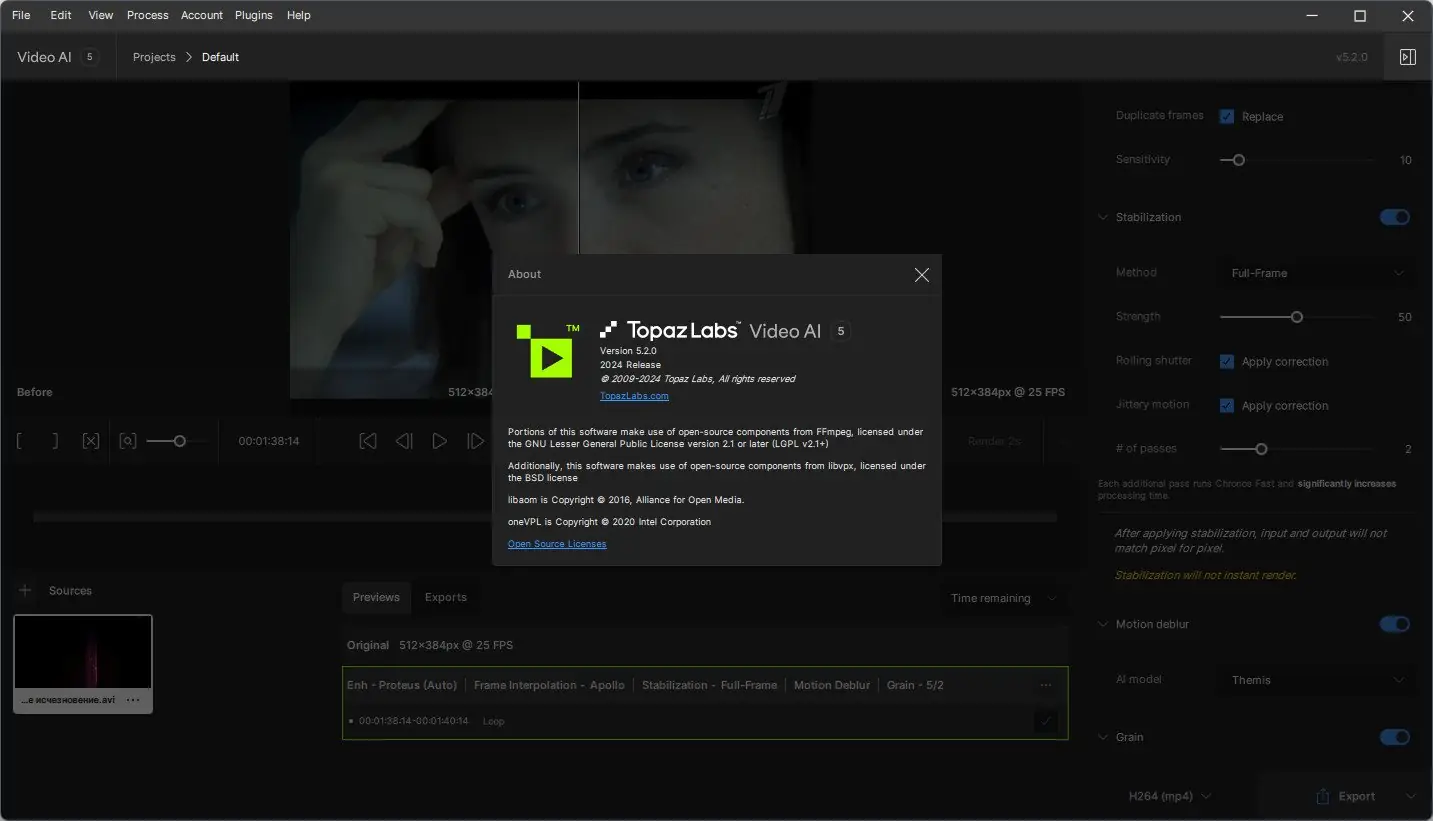Open the H264 (mp4) format dropdown

1169,796
